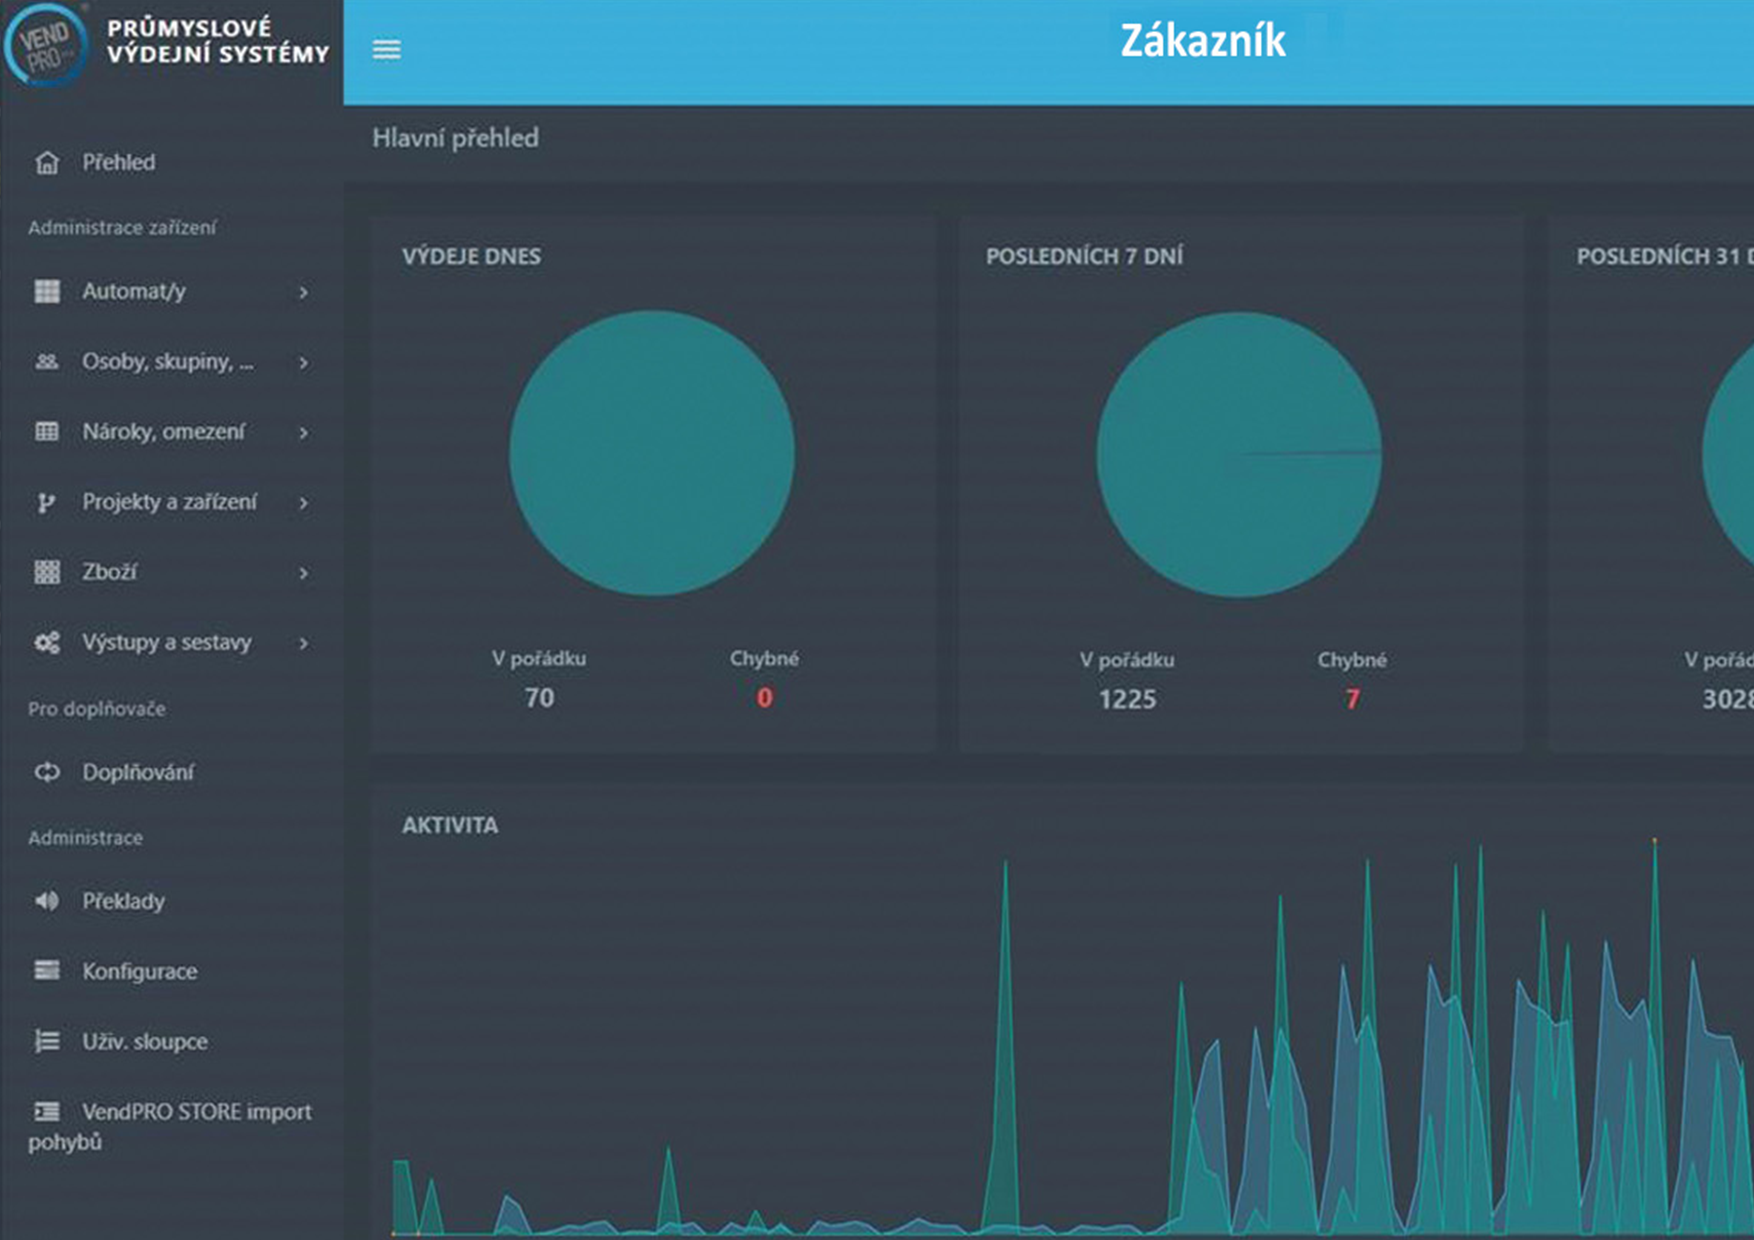The image size is (1754, 1240).
Task: Expand the Zboží submenu arrow
Action: pos(303,574)
